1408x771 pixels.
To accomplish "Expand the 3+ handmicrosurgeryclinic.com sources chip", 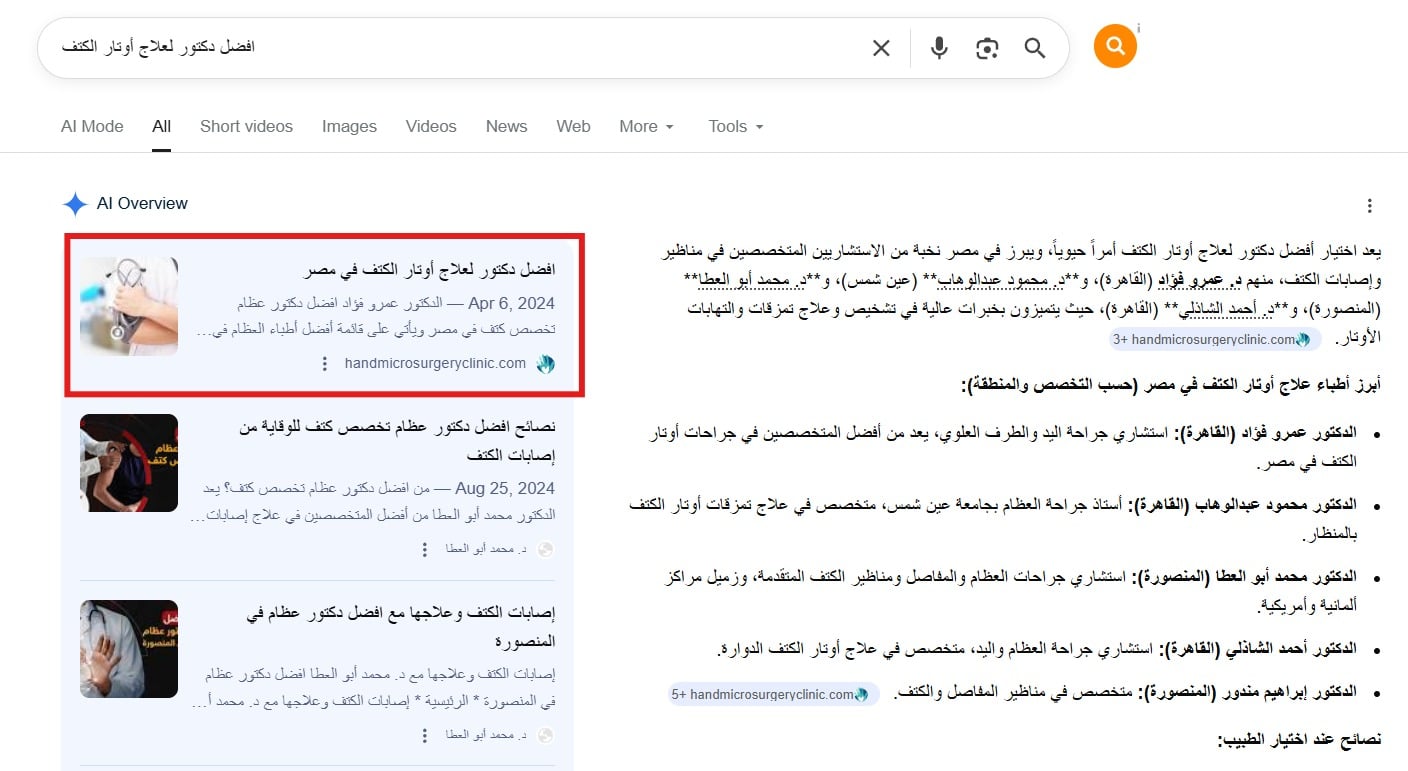I will tap(1214, 339).
